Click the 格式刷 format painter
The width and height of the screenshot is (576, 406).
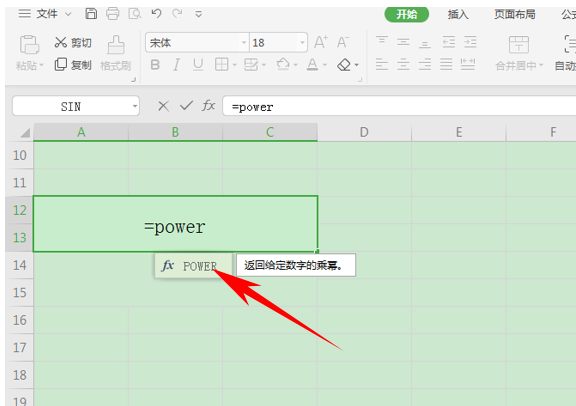pyautogui.click(x=116, y=54)
